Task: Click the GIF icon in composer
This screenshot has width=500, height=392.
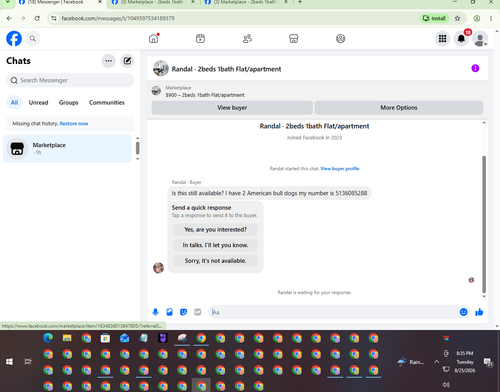Action: click(197, 312)
